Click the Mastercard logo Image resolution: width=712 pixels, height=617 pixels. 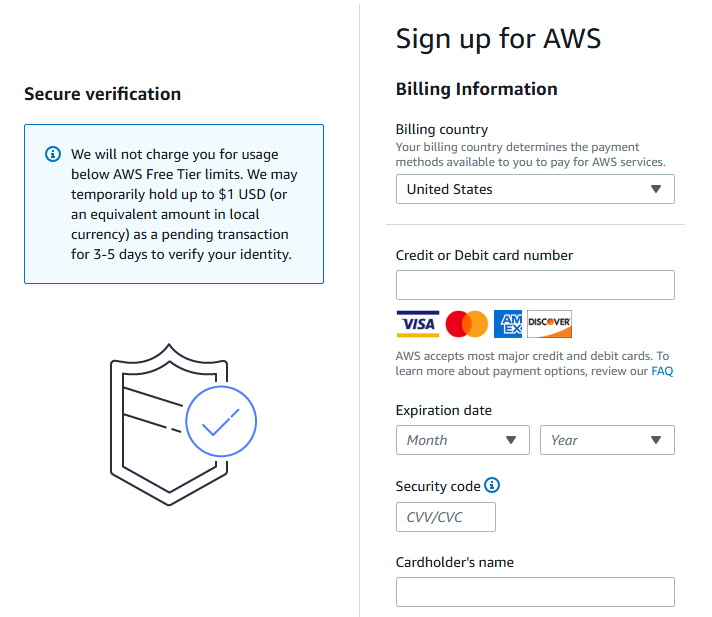click(466, 324)
